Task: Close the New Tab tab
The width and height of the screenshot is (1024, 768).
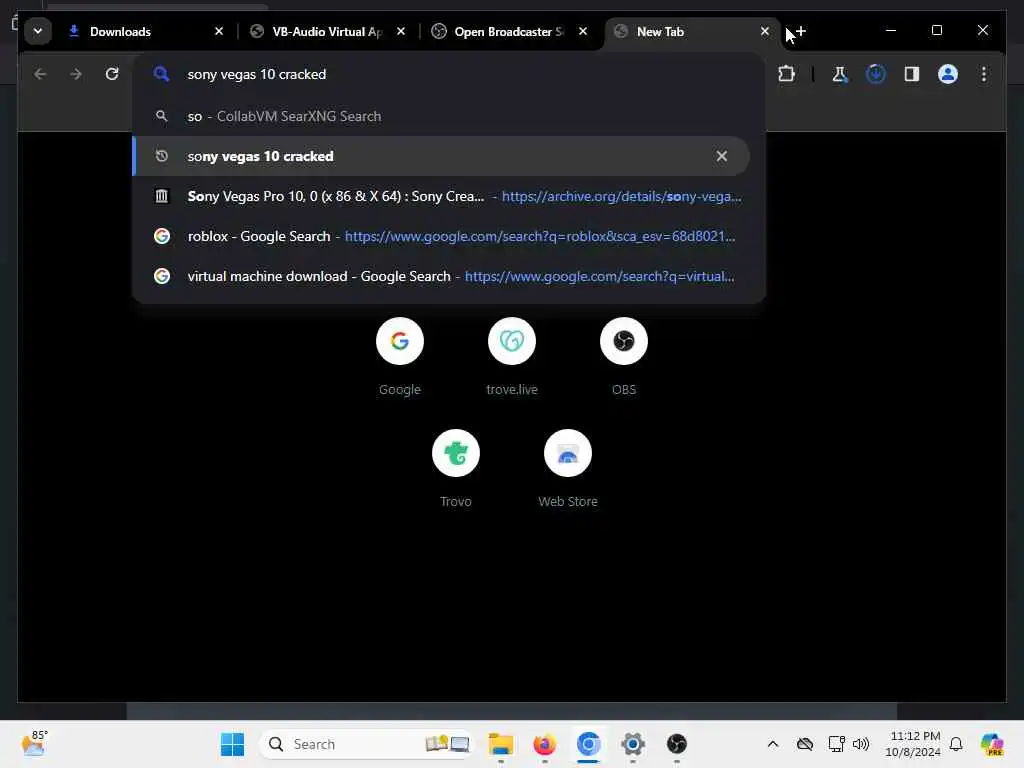Action: pos(765,31)
